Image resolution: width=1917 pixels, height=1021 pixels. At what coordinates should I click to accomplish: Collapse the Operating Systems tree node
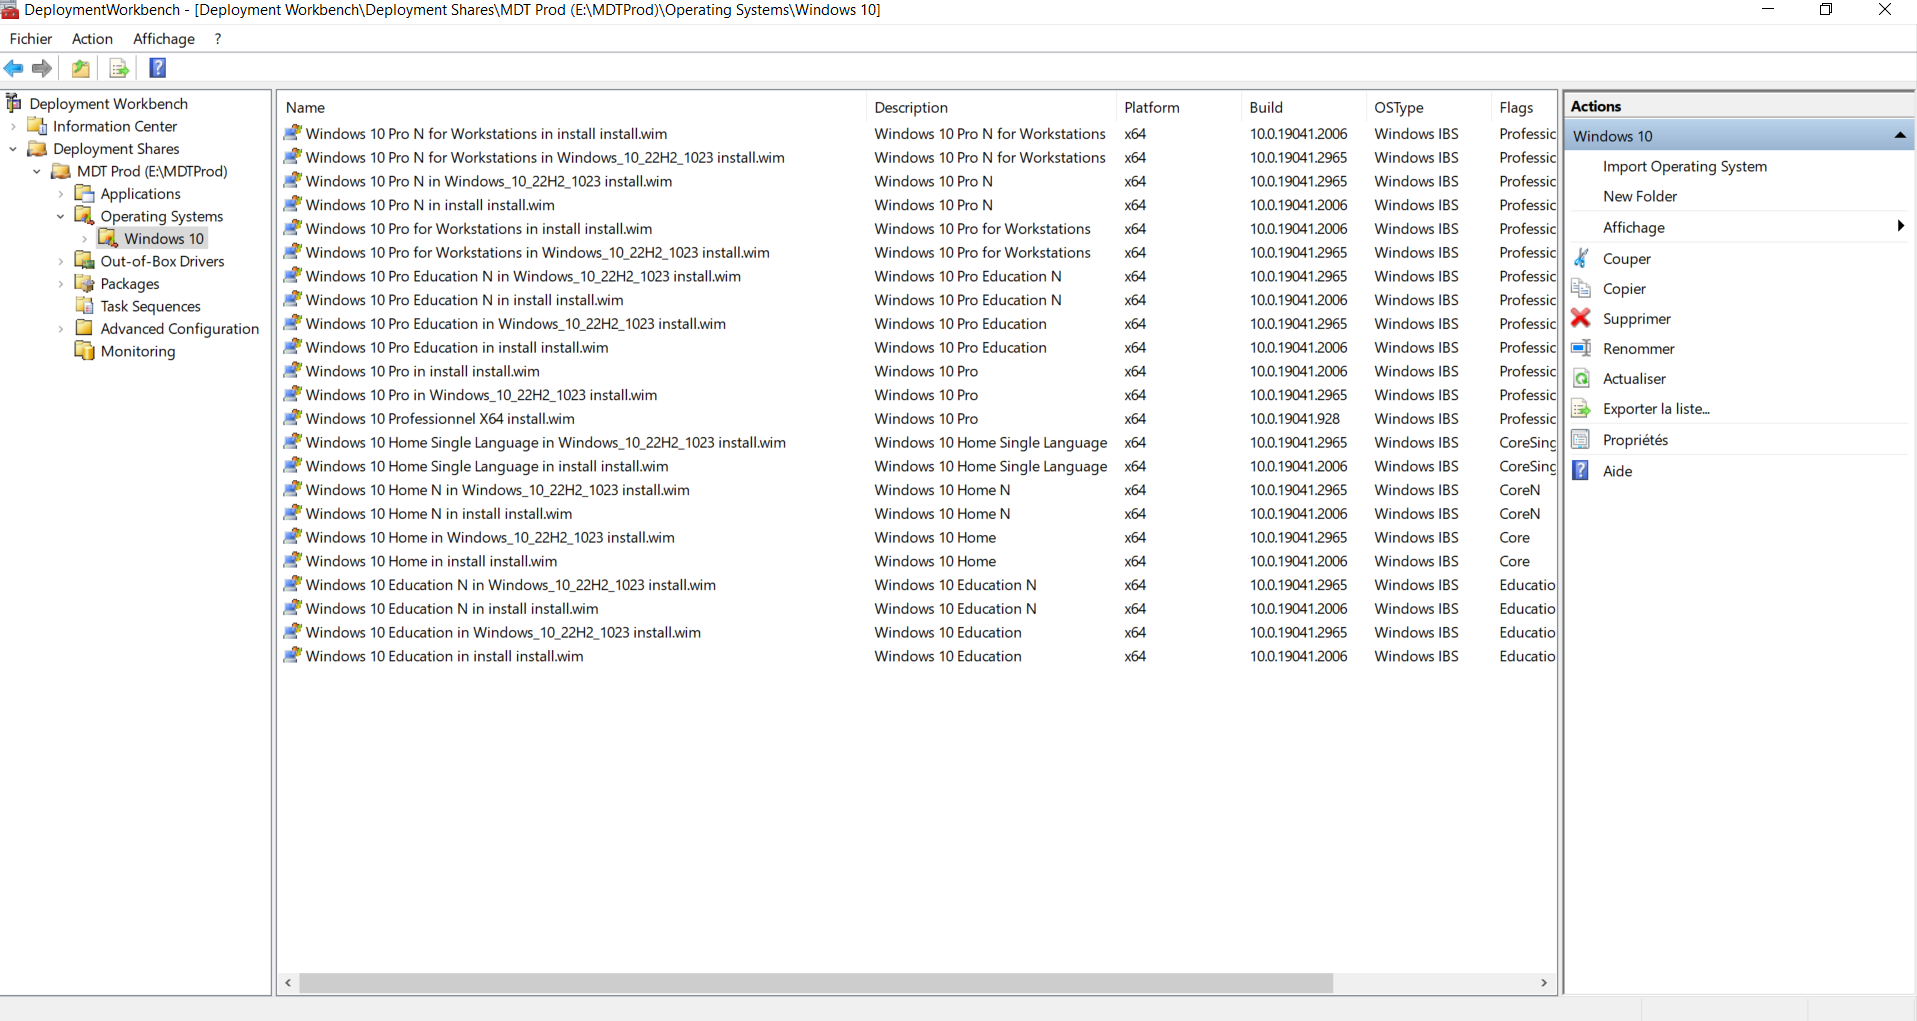[61, 216]
